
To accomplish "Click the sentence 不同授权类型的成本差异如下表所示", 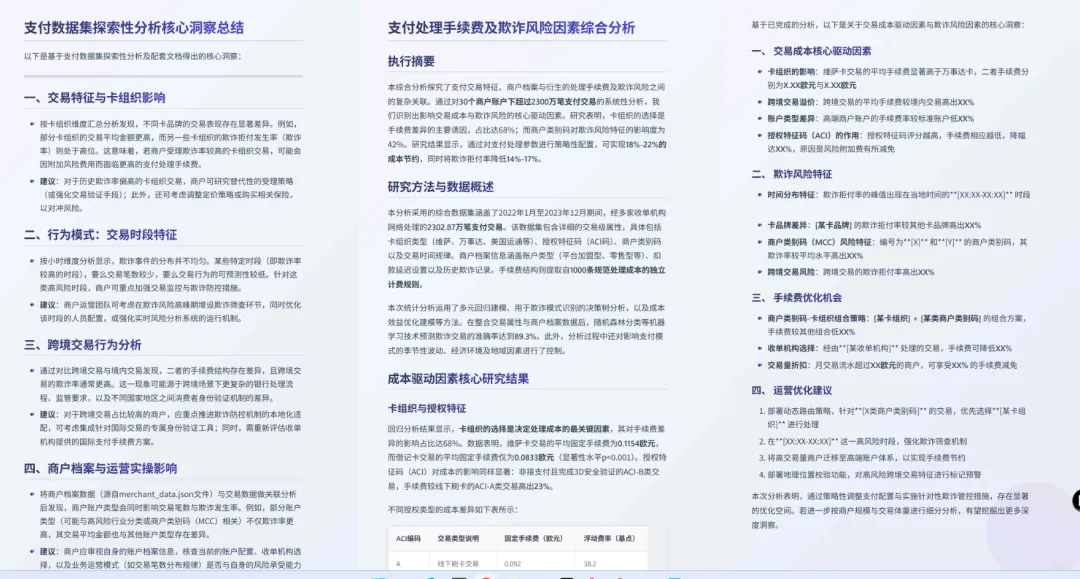I will [x=453, y=509].
